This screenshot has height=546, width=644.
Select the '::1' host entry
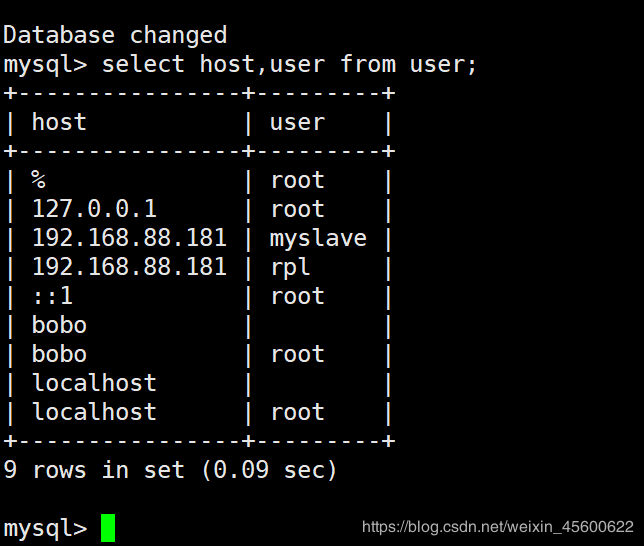coord(53,296)
